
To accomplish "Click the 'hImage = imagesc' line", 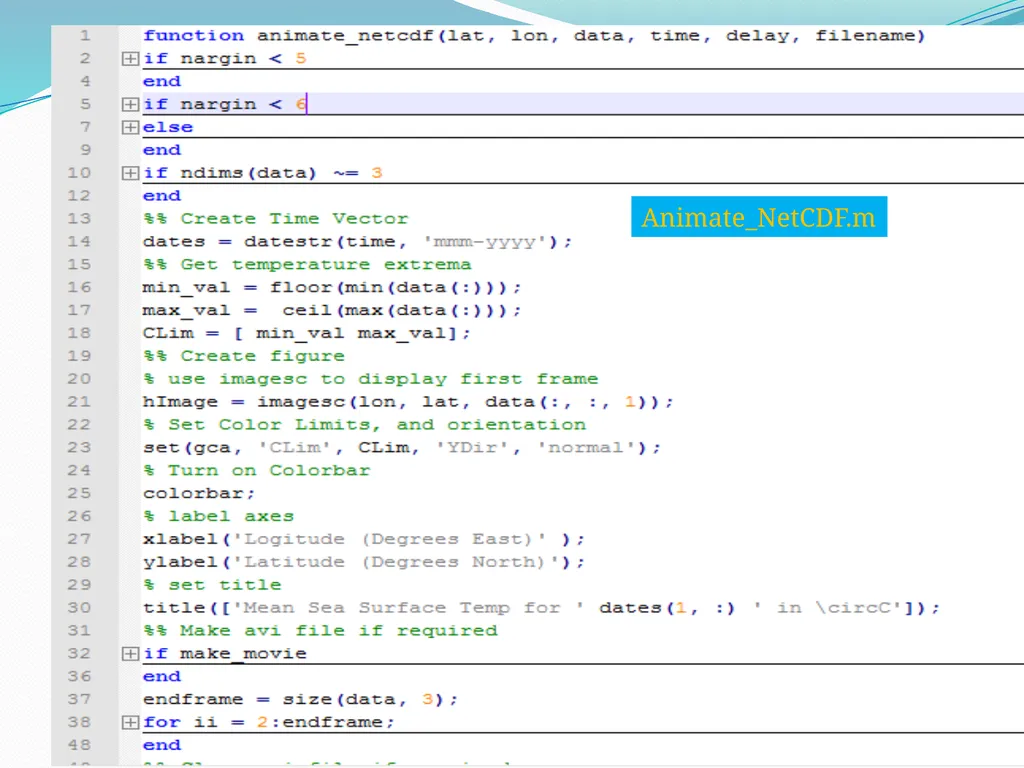I will (408, 402).
